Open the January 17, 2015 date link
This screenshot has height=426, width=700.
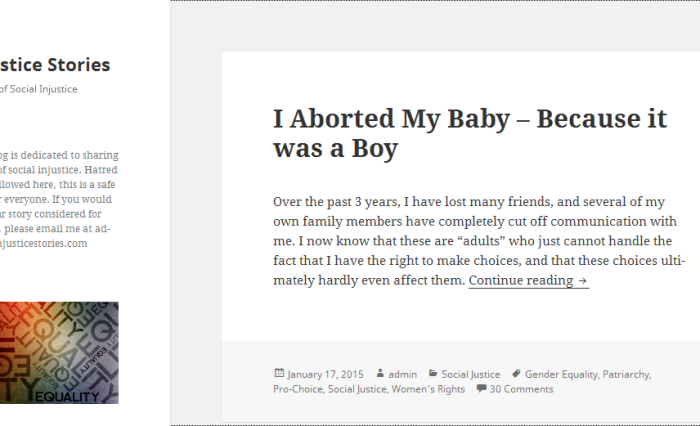tap(325, 374)
